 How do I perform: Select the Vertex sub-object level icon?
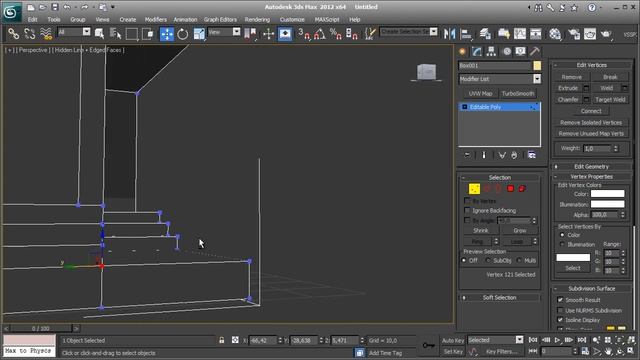point(474,189)
